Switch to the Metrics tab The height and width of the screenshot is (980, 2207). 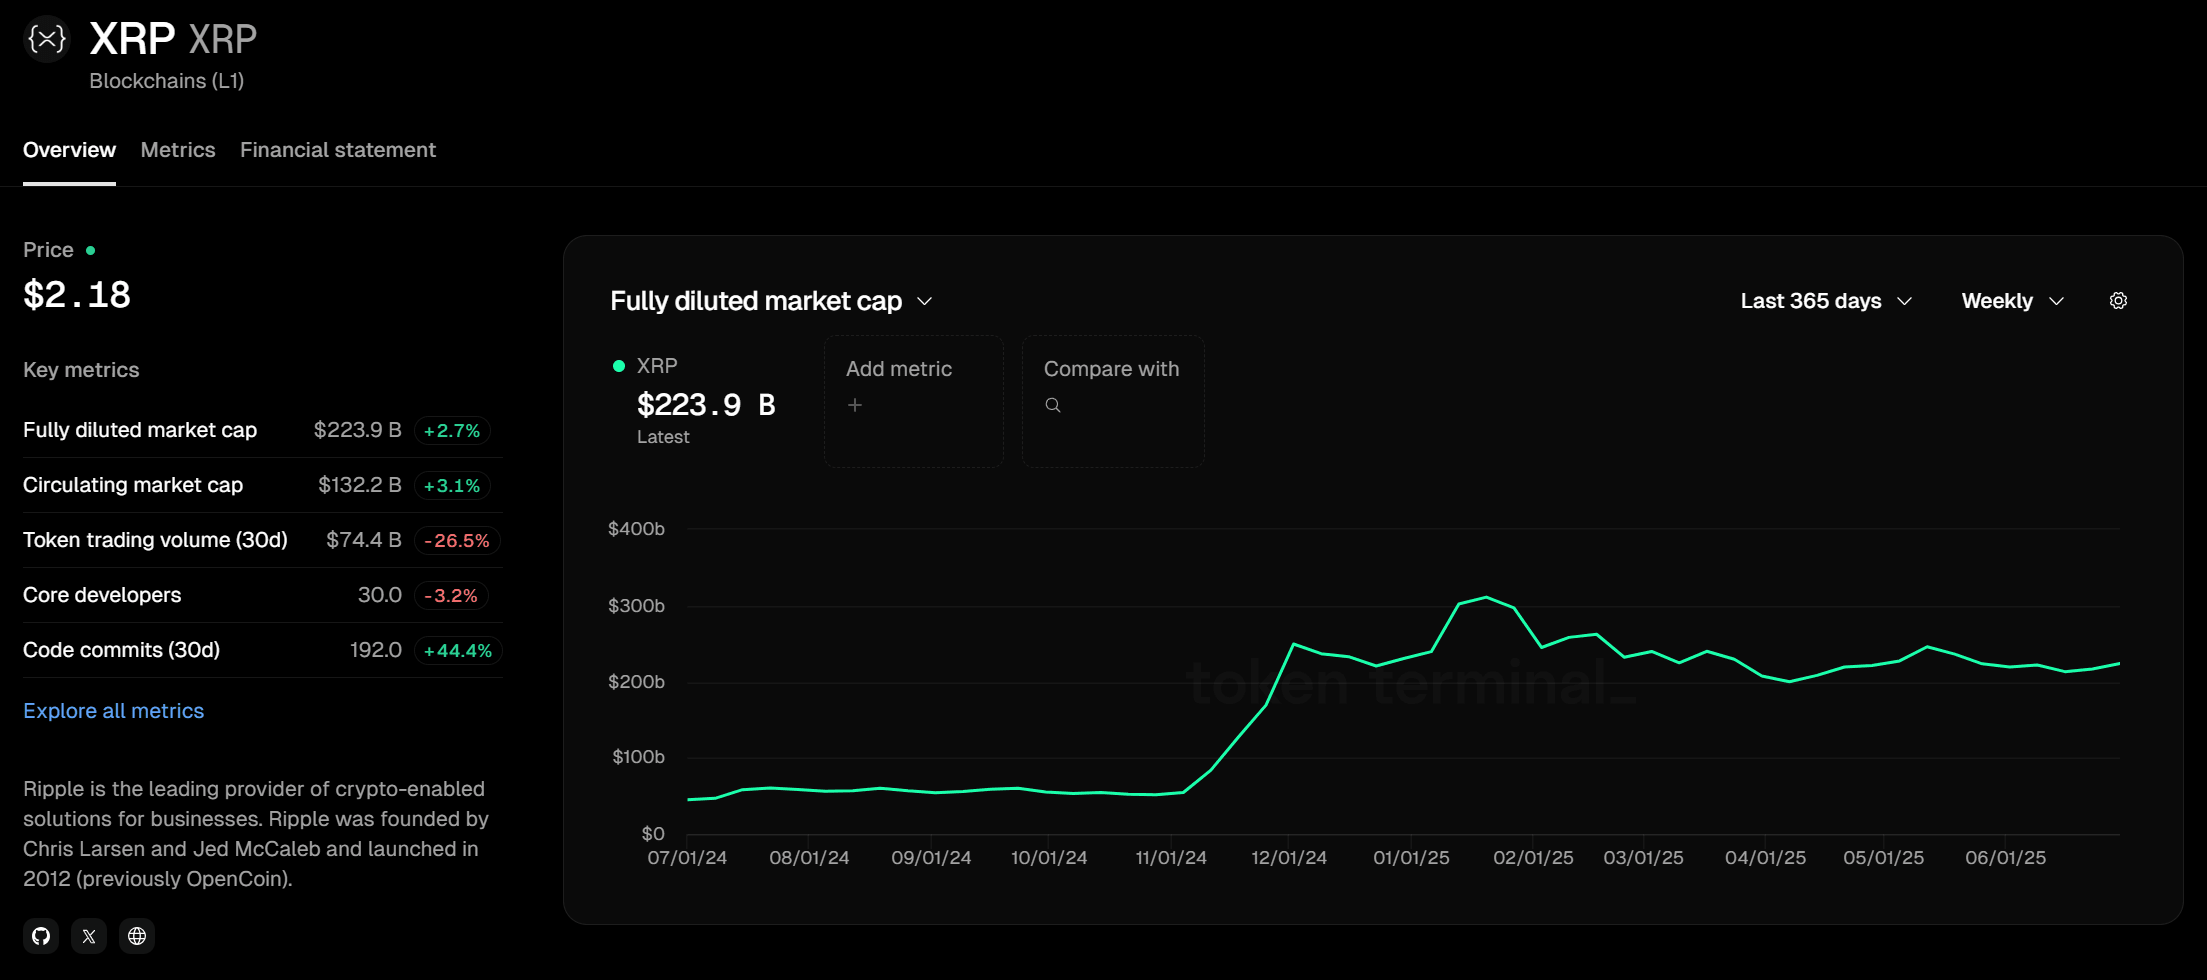[178, 150]
